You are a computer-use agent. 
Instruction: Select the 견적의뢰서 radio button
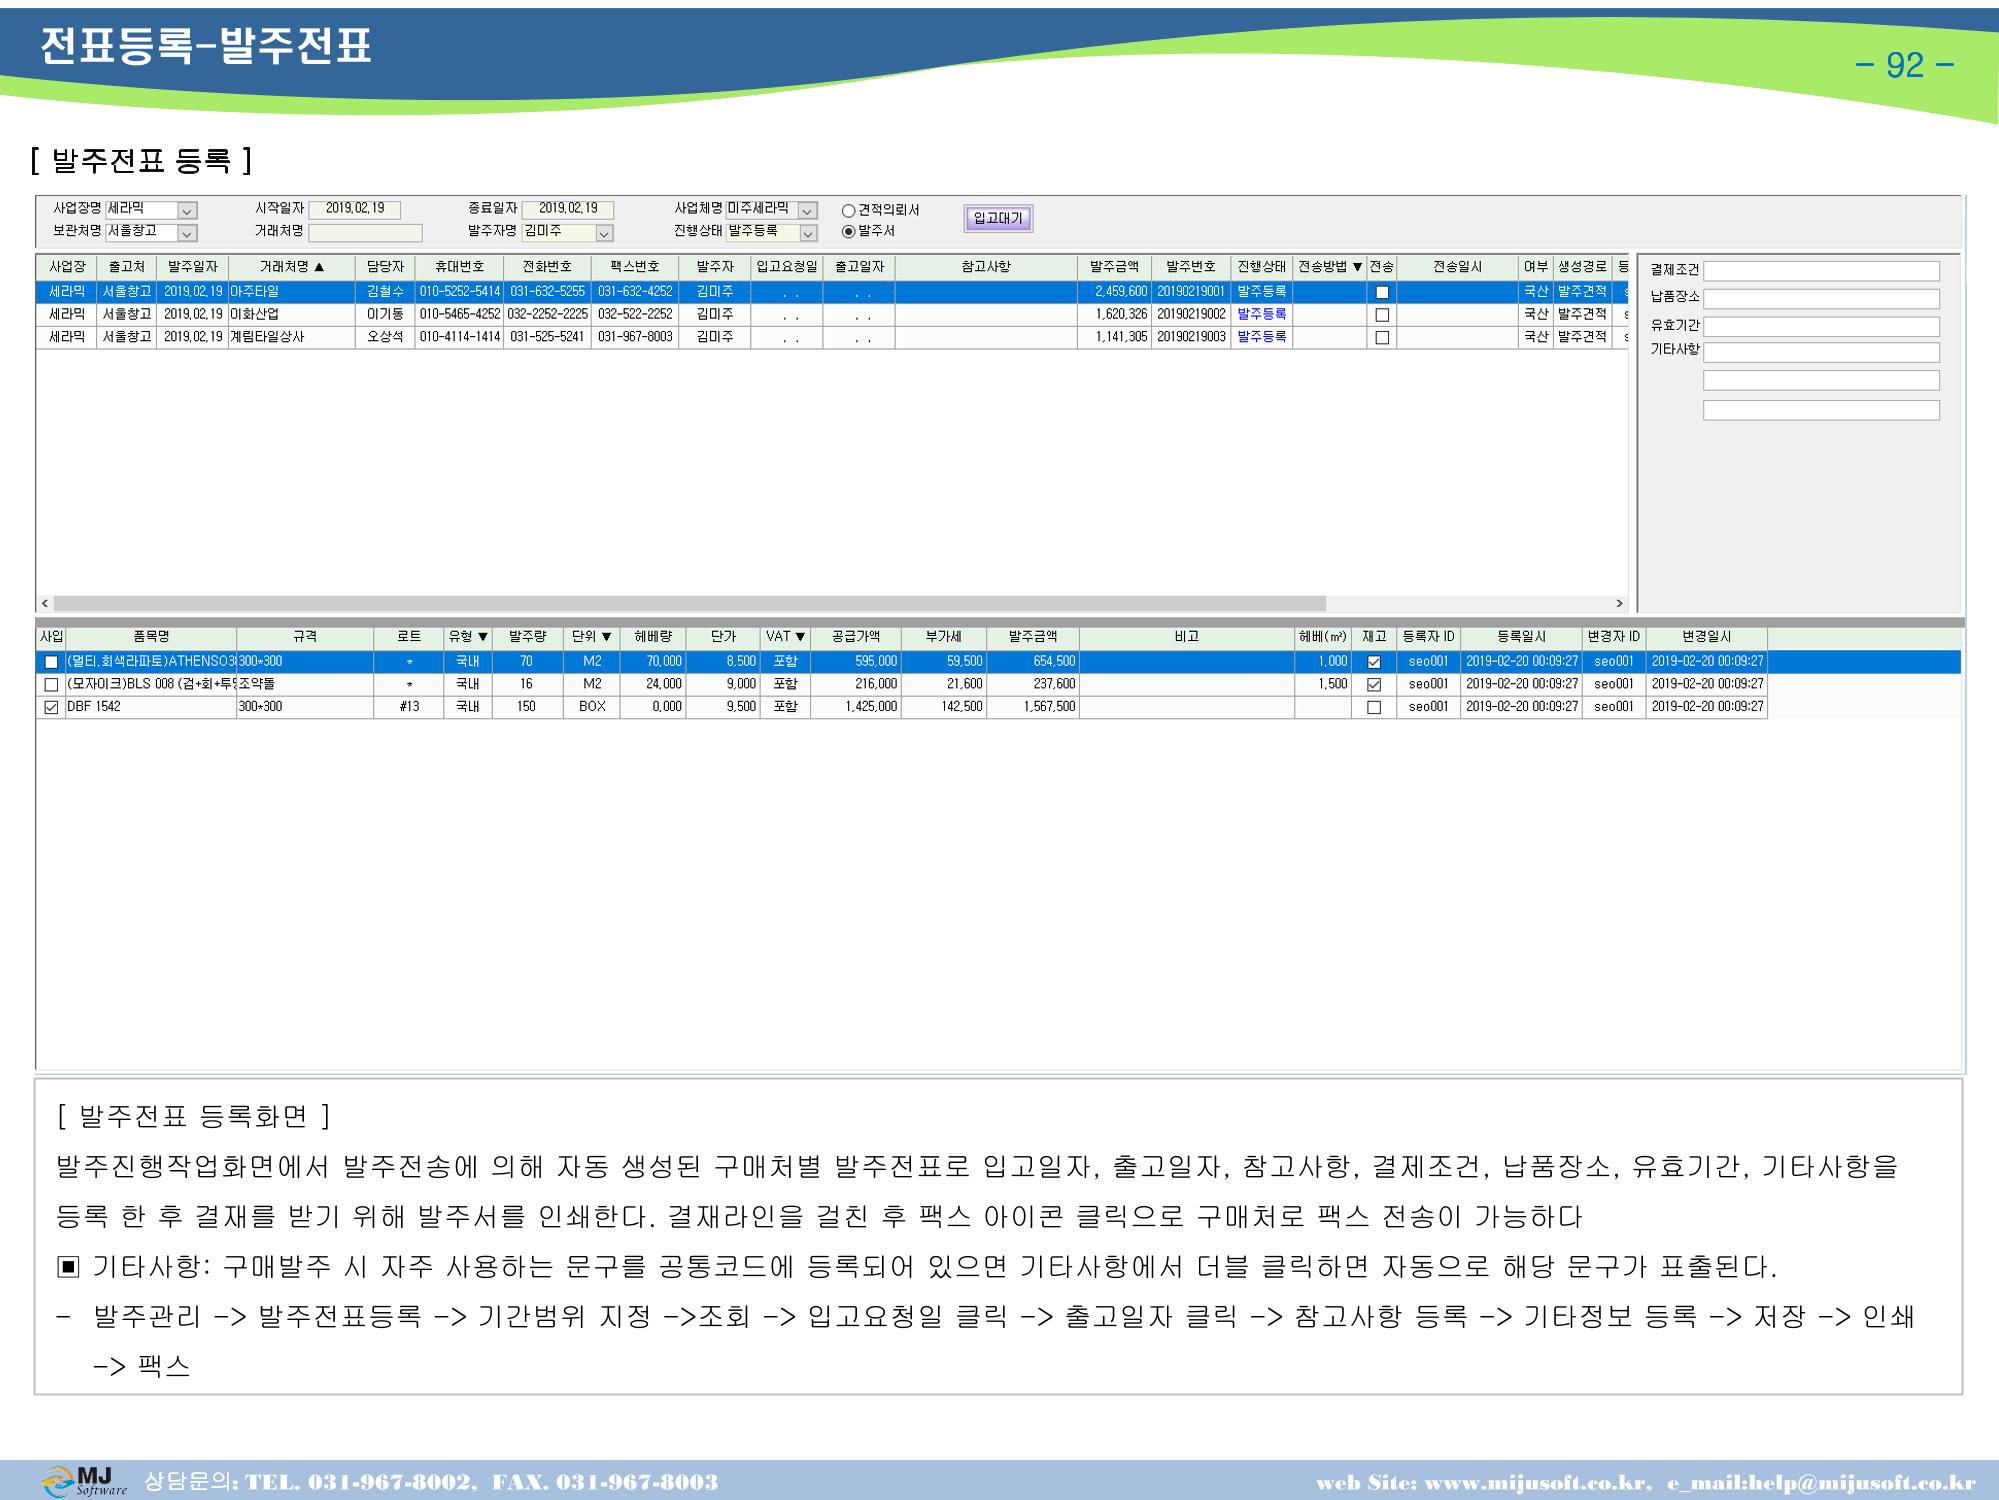pyautogui.click(x=848, y=211)
